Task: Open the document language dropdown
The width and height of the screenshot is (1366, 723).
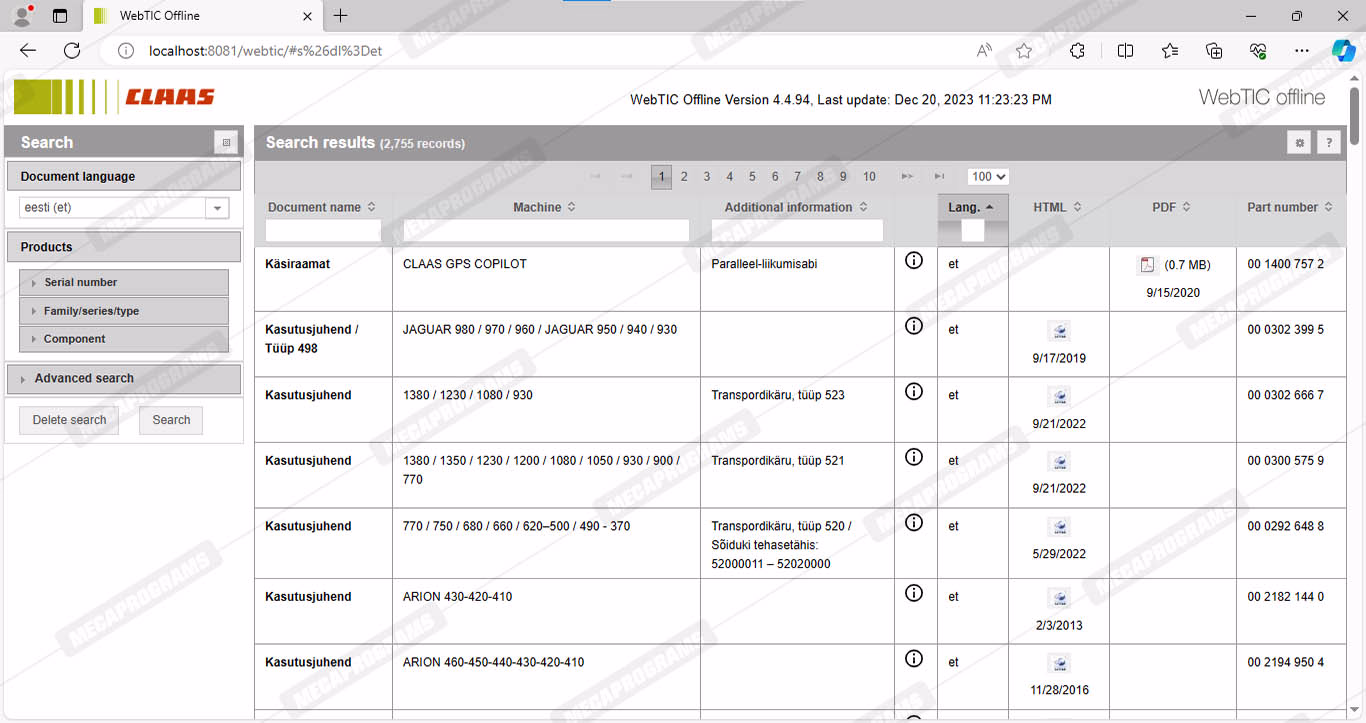Action: tap(217, 208)
